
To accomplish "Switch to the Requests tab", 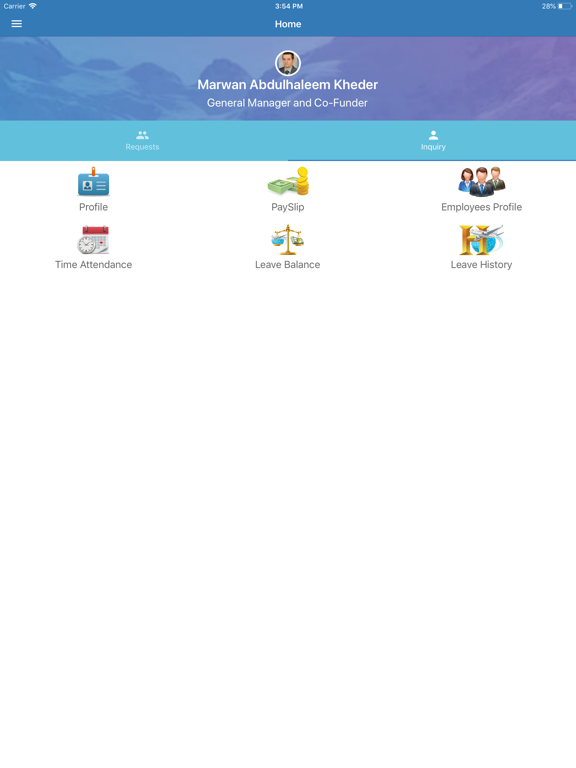I will tap(143, 141).
